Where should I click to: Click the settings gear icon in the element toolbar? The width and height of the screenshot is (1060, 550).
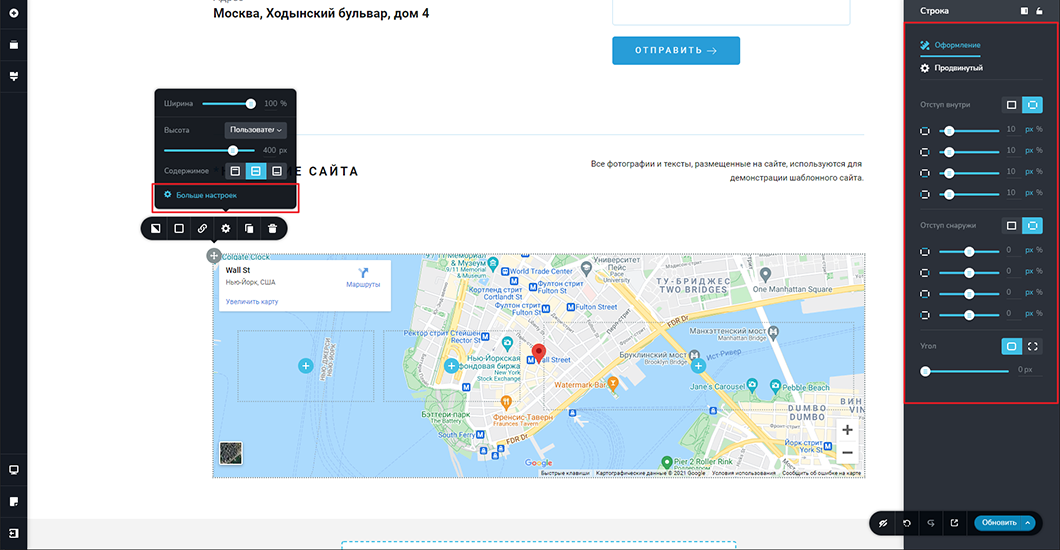[226, 228]
